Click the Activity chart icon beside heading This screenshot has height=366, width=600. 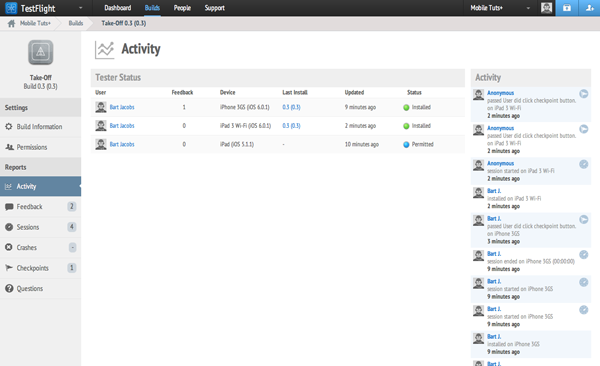tap(104, 50)
